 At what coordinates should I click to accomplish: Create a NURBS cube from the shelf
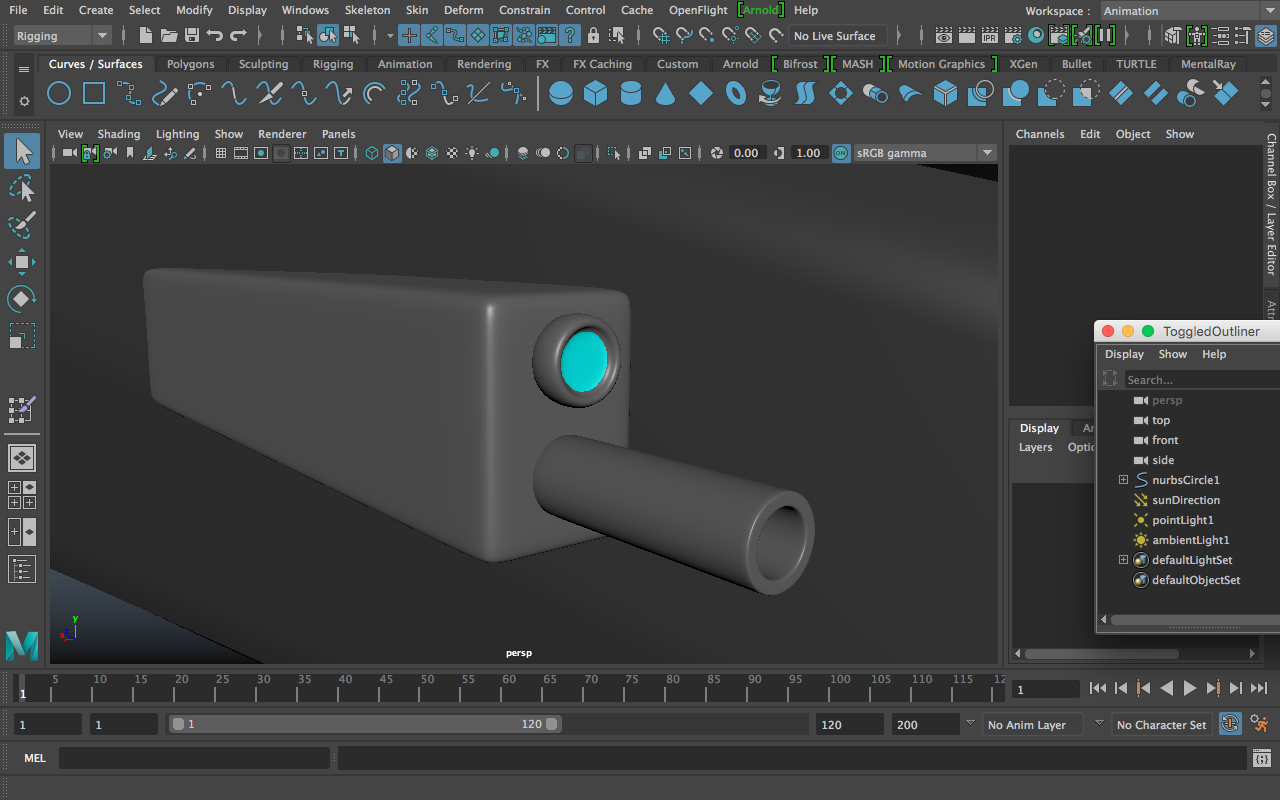pos(596,94)
